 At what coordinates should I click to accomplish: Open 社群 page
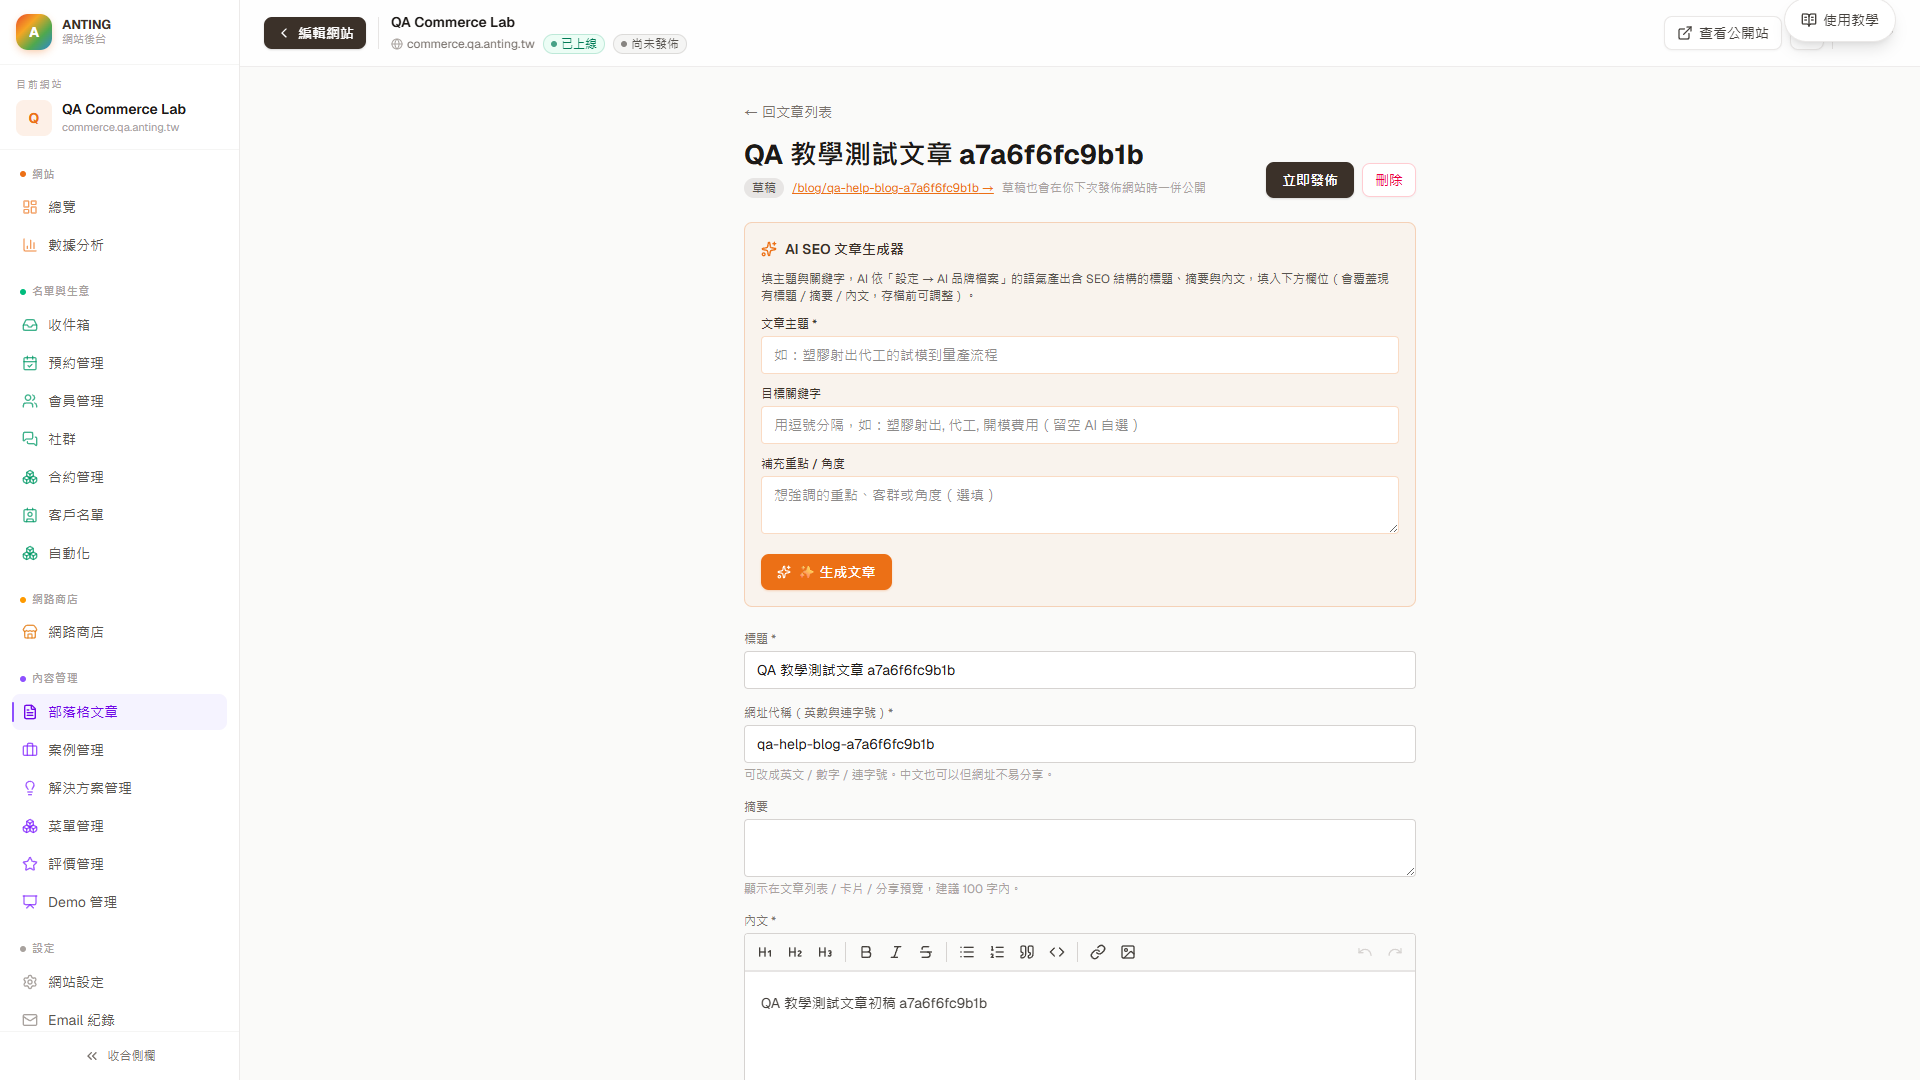pyautogui.click(x=120, y=439)
